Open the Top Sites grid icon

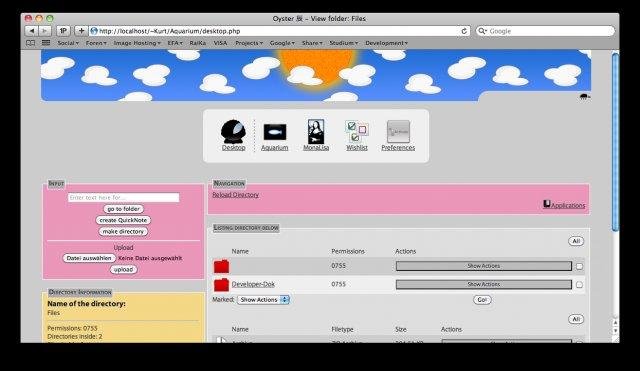pyautogui.click(x=46, y=43)
